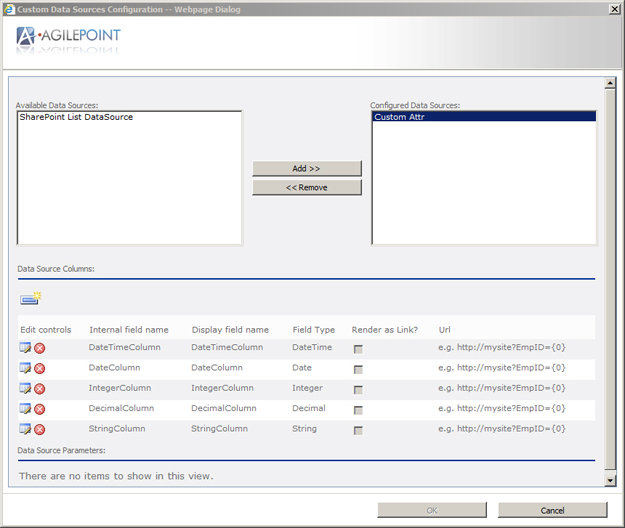This screenshot has width=625, height=528.
Task: Select SharePoint List DataSource in available list
Action: coord(76,118)
